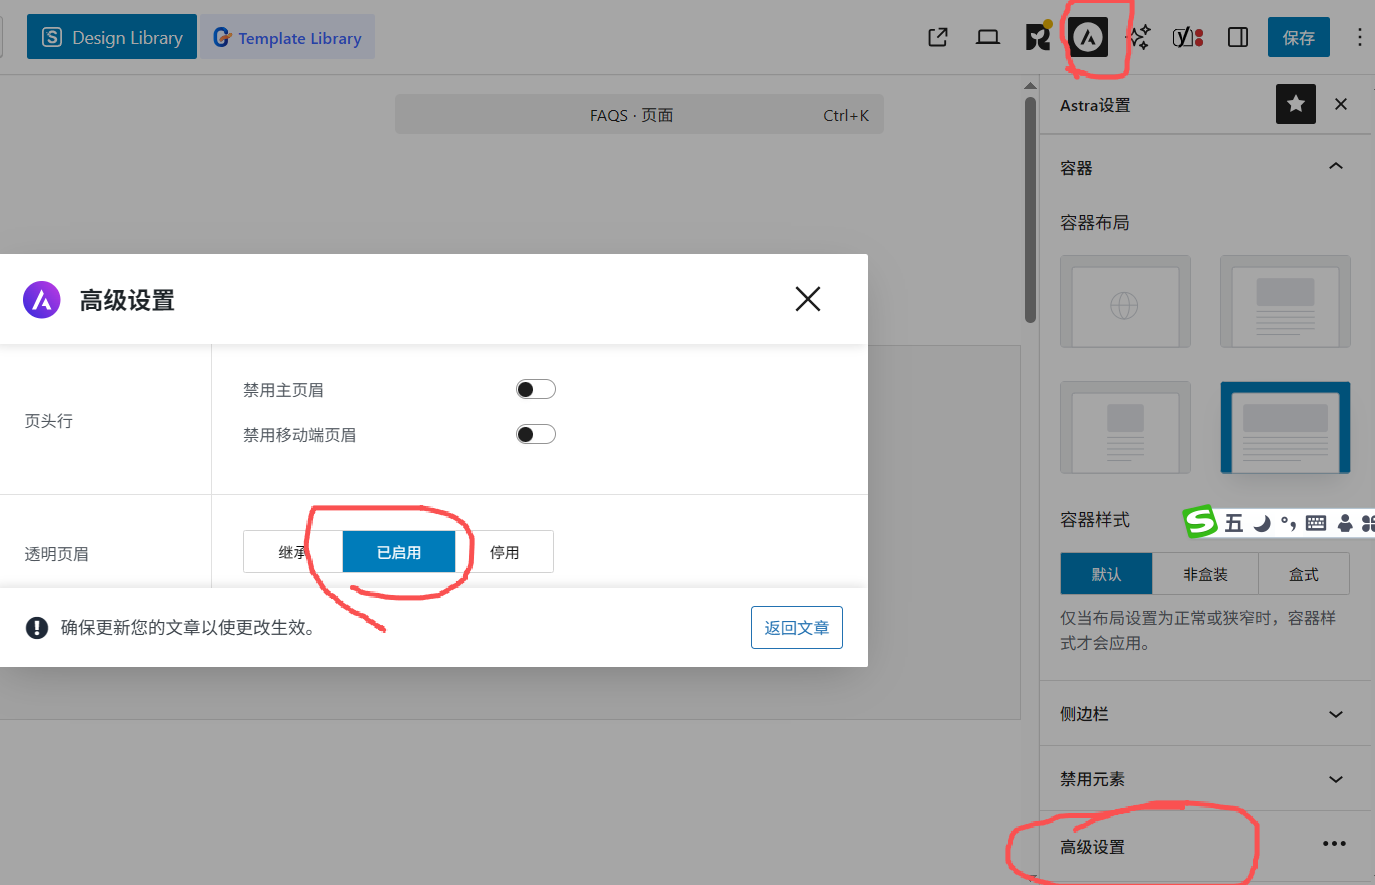This screenshot has height=885, width=1375.
Task: Click the AI sparkle assistant icon
Action: tap(1138, 38)
